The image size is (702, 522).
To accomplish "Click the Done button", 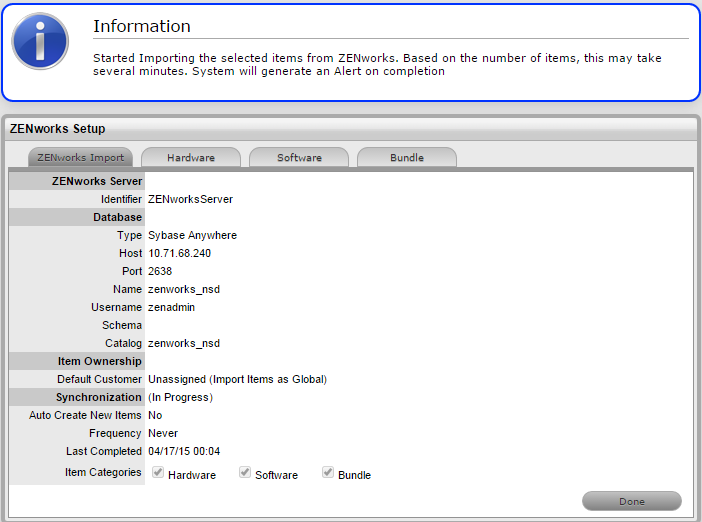I will [632, 501].
